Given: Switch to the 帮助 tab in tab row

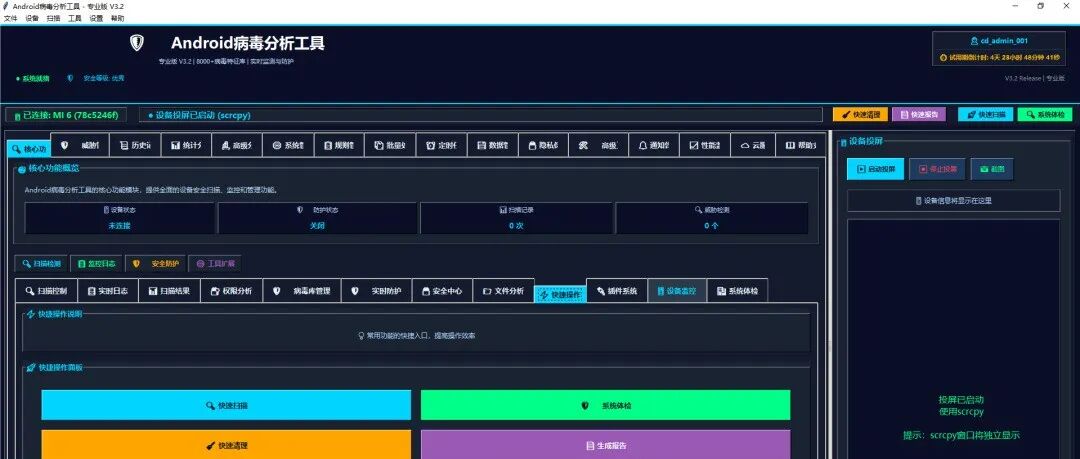Looking at the screenshot, I should (x=800, y=145).
